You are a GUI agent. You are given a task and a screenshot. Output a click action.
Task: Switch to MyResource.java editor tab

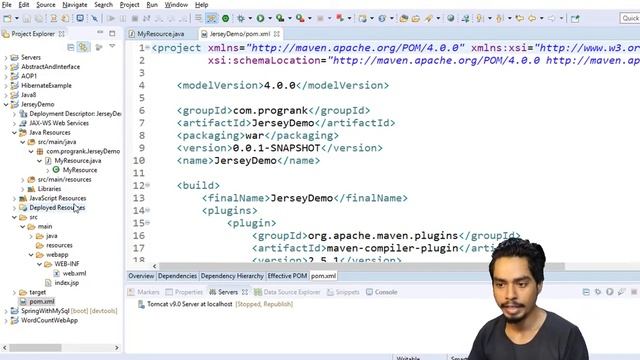[x=160, y=34]
